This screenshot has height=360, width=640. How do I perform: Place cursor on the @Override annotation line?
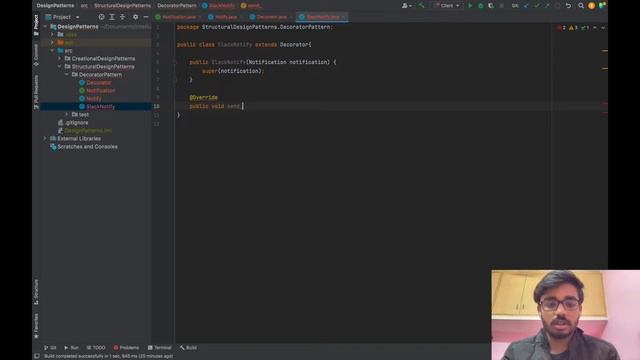203,98
